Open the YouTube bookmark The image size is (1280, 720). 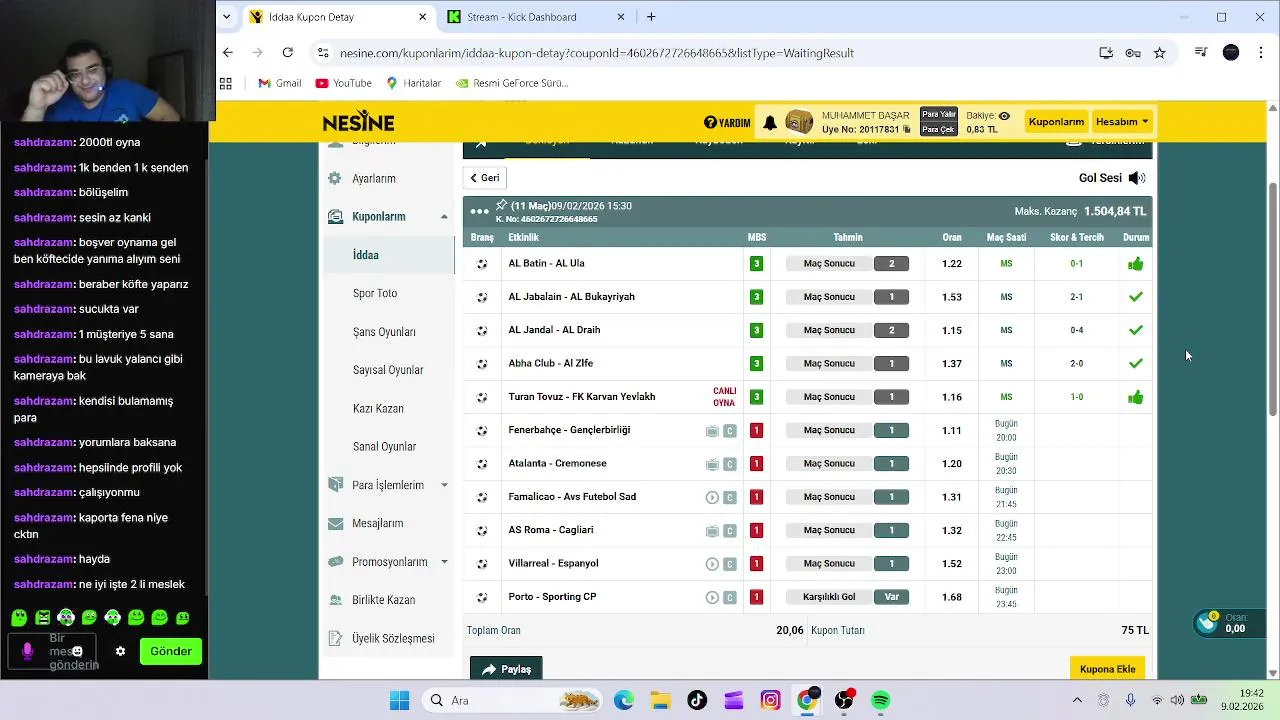coord(343,83)
